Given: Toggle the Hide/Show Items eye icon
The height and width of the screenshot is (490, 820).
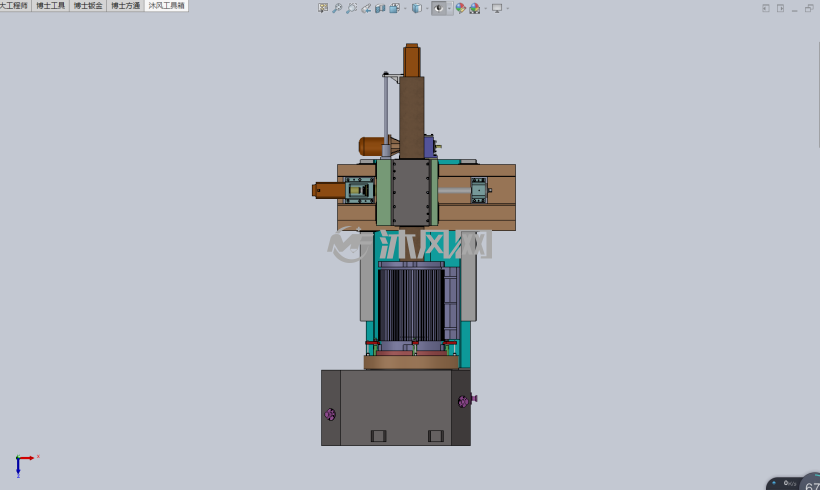Looking at the screenshot, I should (438, 8).
